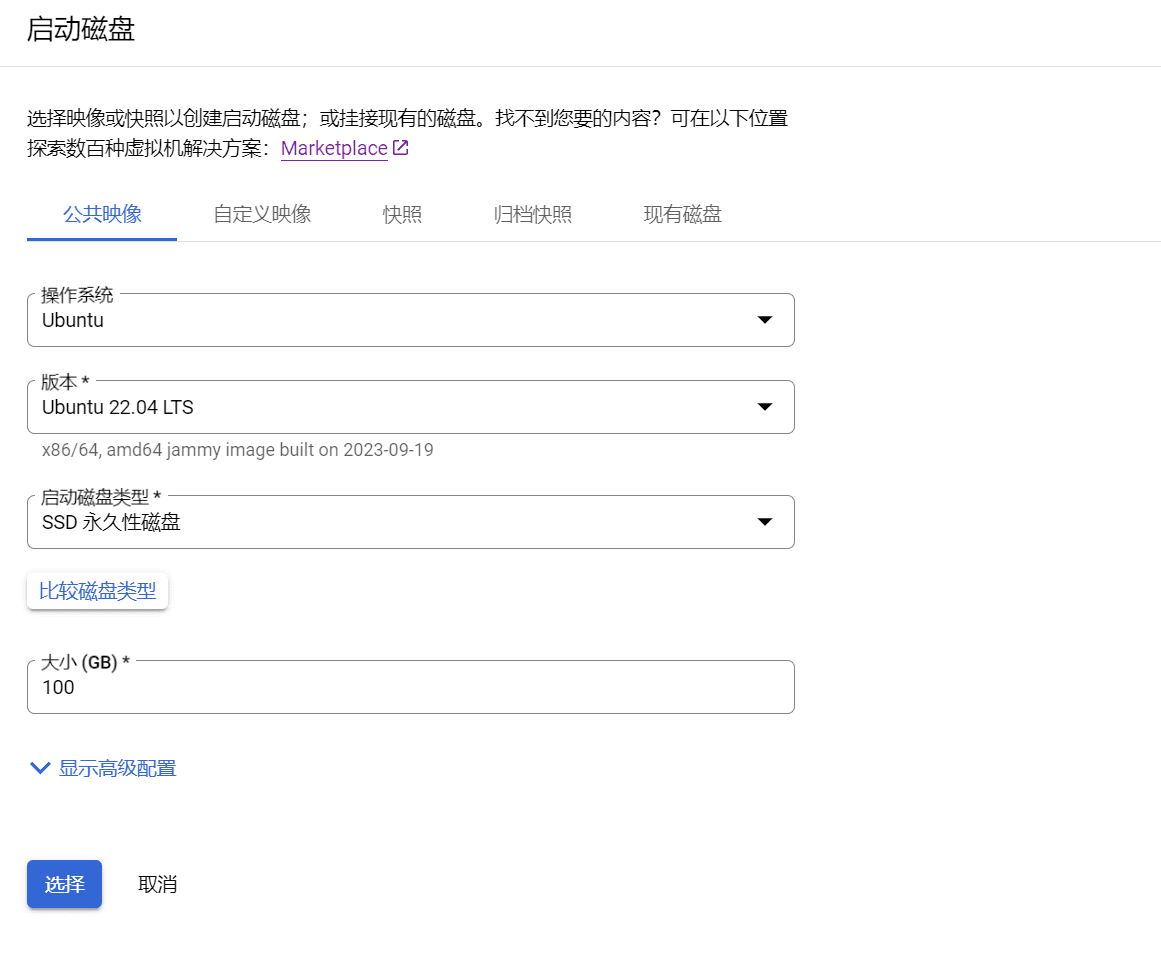The image size is (1161, 960).
Task: Select the size value 100 for editing
Action: (59, 687)
